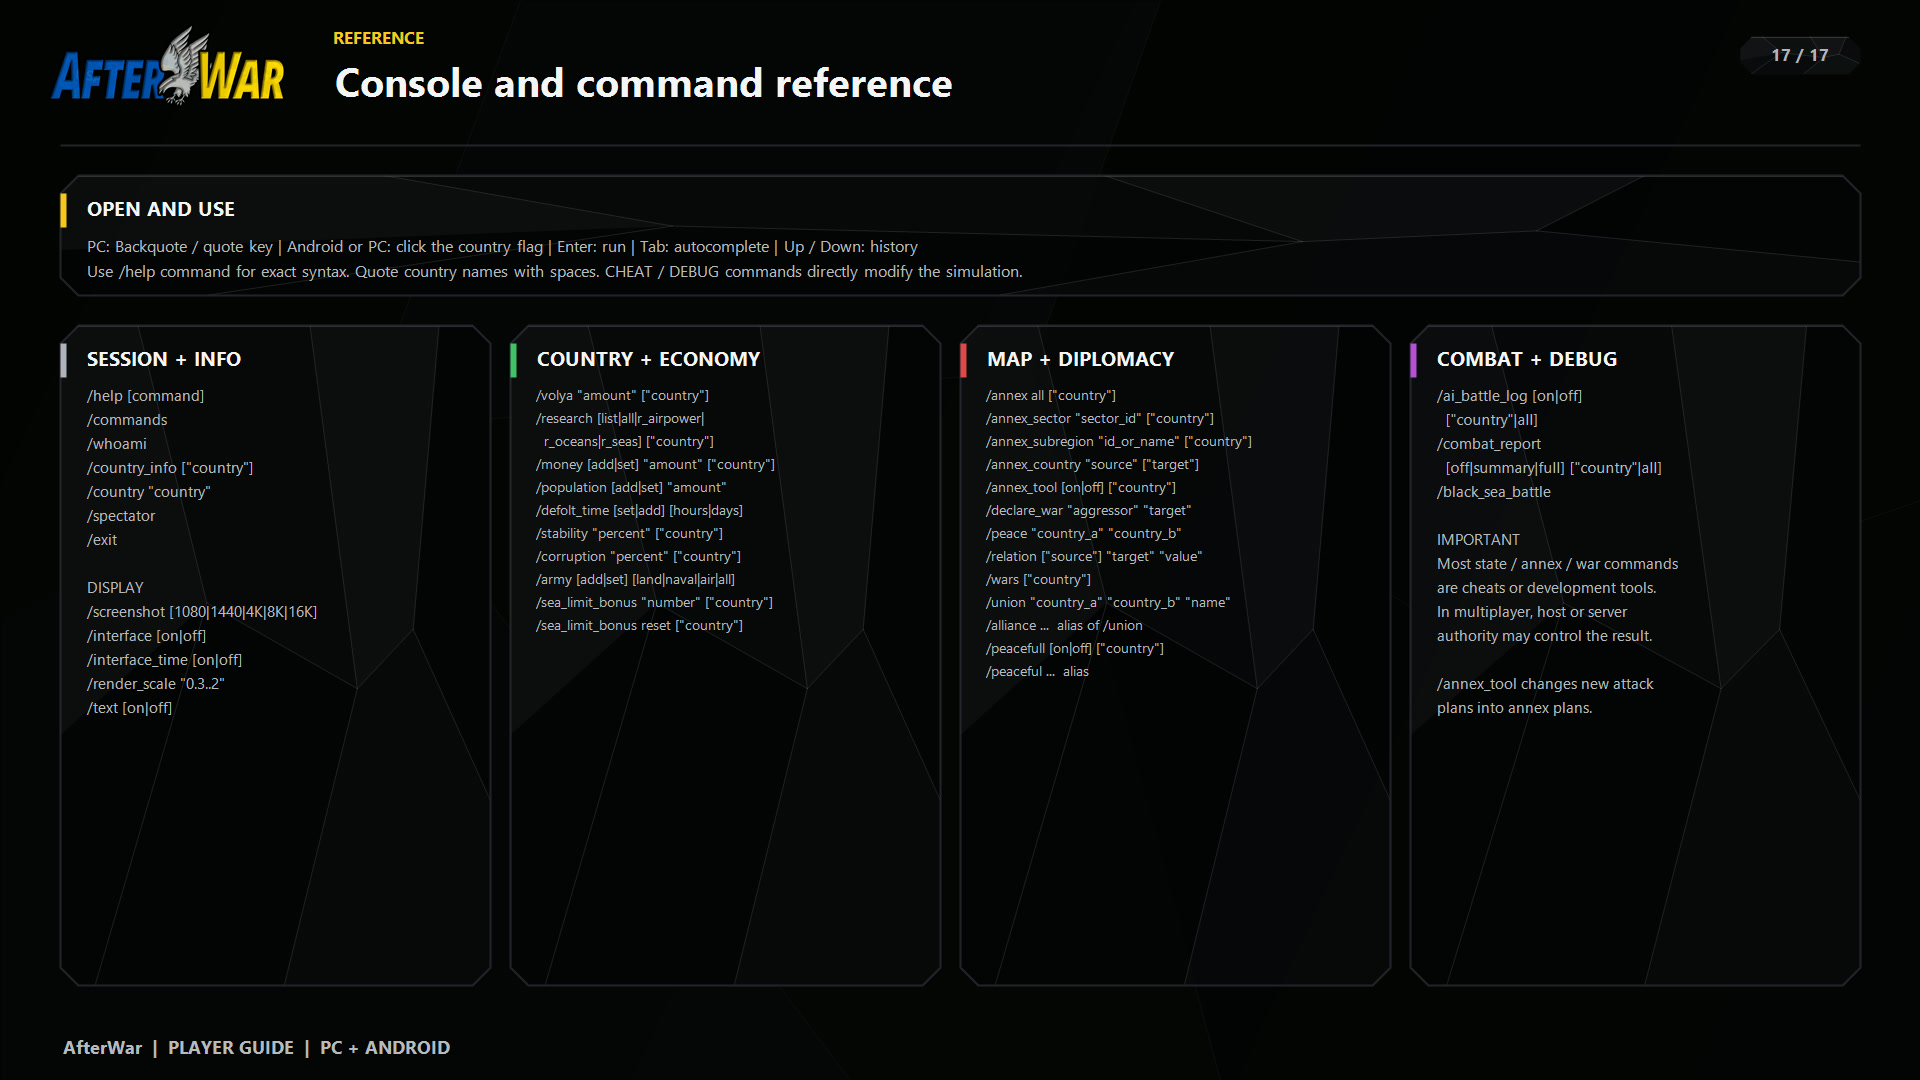Click the /annex_subregion command line
1920x1080 pixels.
click(1119, 442)
